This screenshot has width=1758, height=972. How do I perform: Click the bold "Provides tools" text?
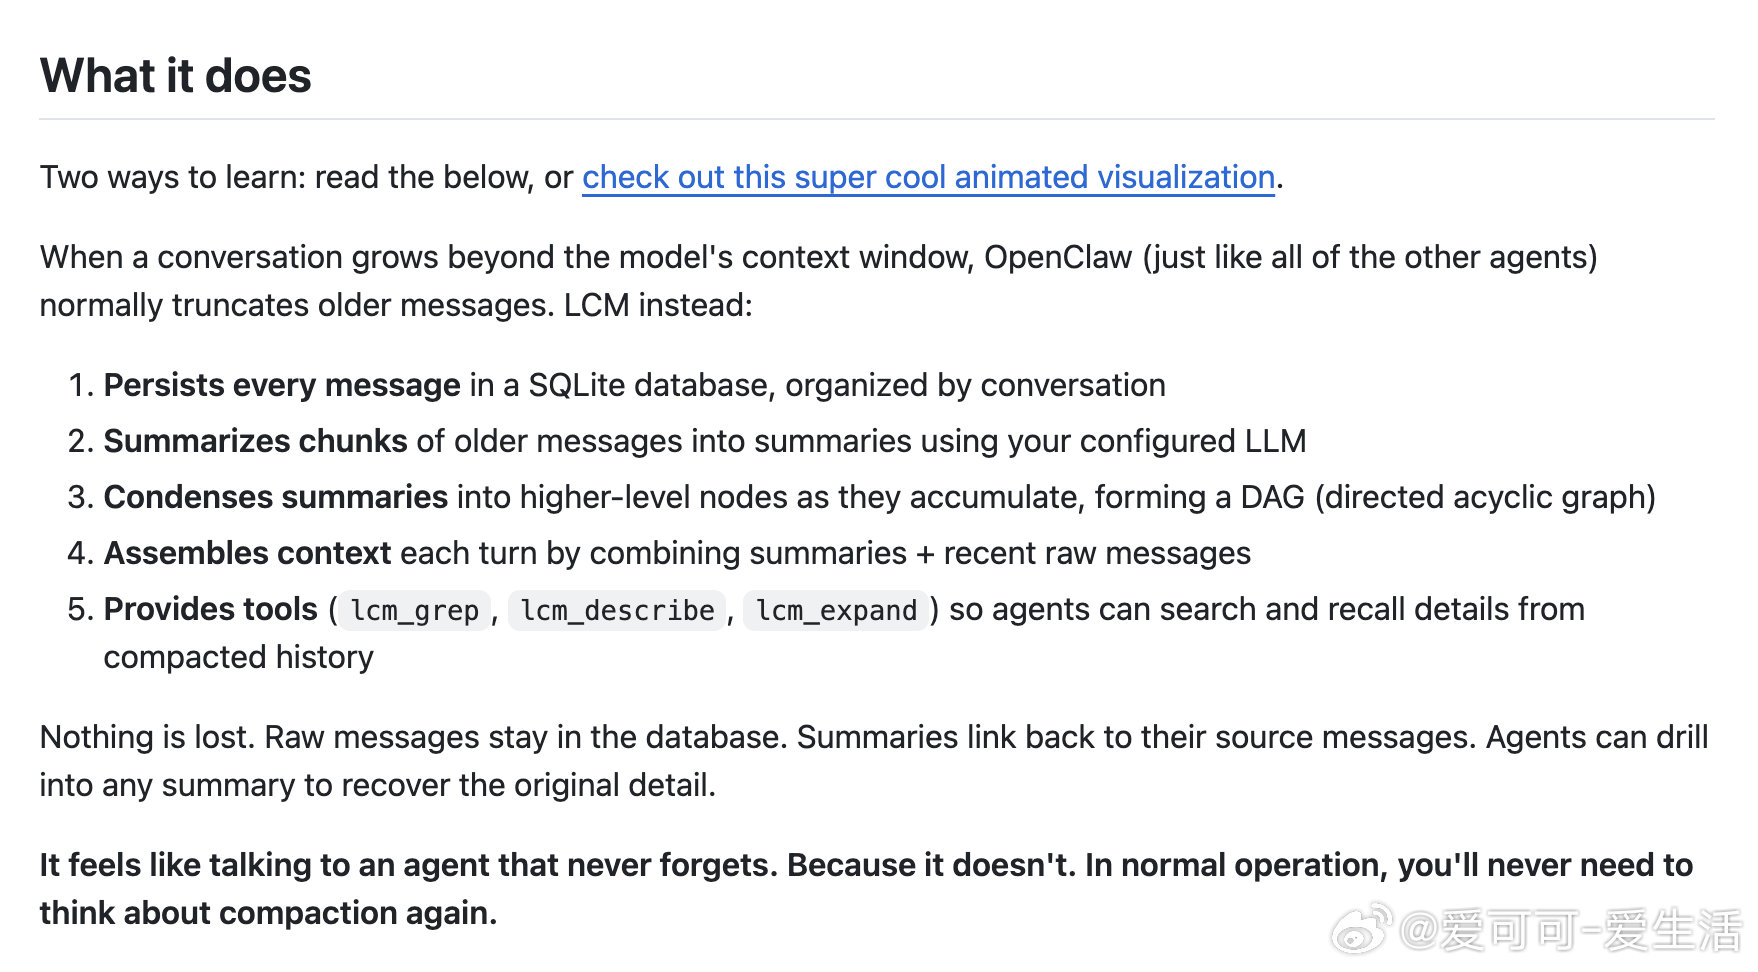click(210, 609)
